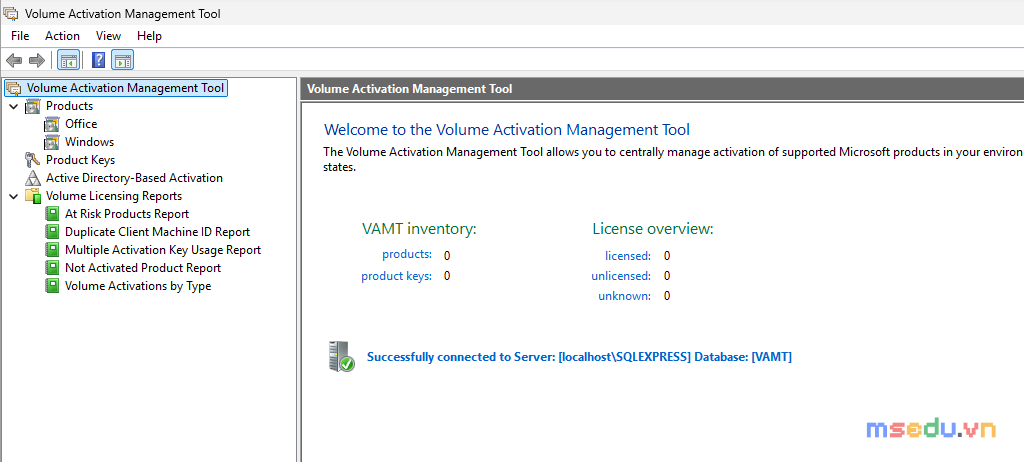Click the right pane header bar title
Viewport: 1024px width, 462px height.
pos(409,90)
